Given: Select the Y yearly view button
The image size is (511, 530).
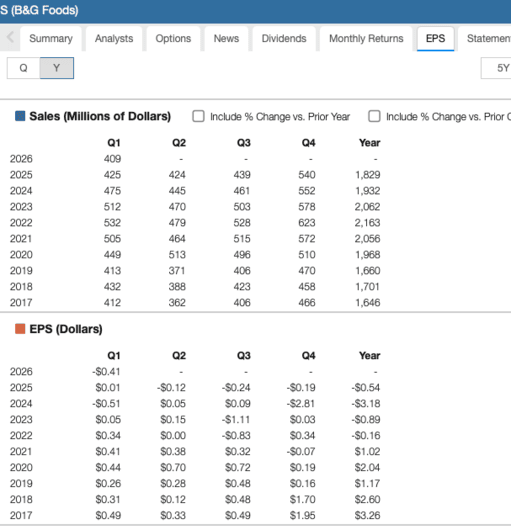Looking at the screenshot, I should coord(56,68).
